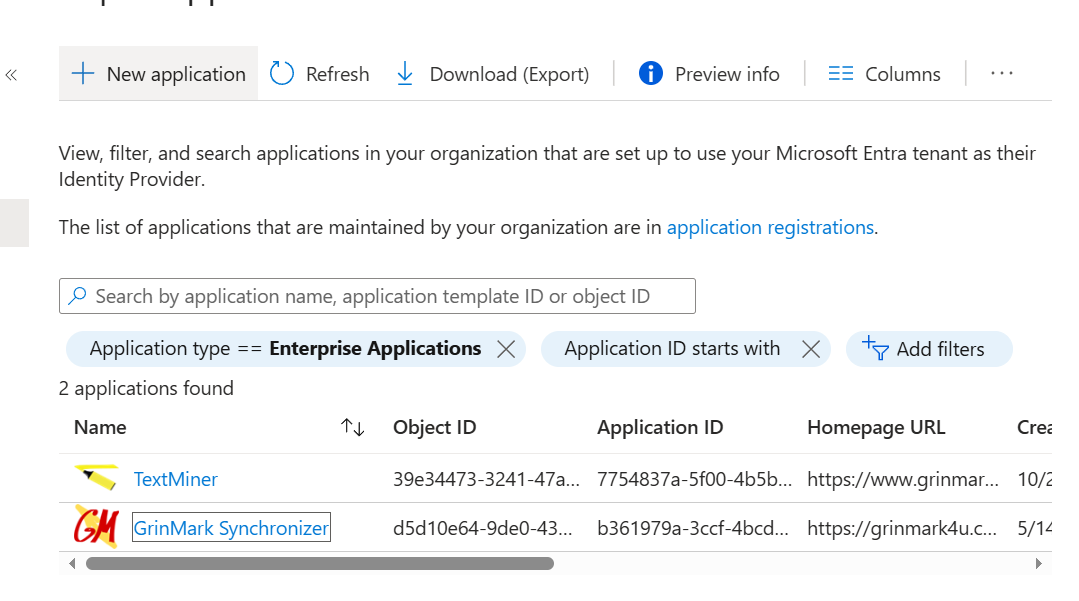1079x601 pixels.
Task: Click the Application ID column header
Action: click(660, 428)
